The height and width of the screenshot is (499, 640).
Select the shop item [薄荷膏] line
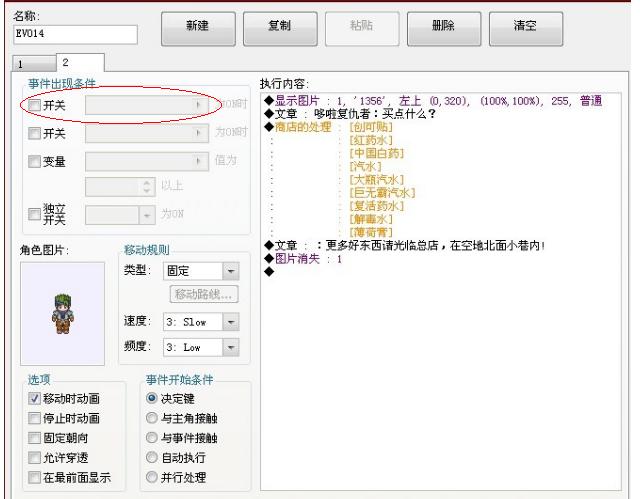pos(371,232)
